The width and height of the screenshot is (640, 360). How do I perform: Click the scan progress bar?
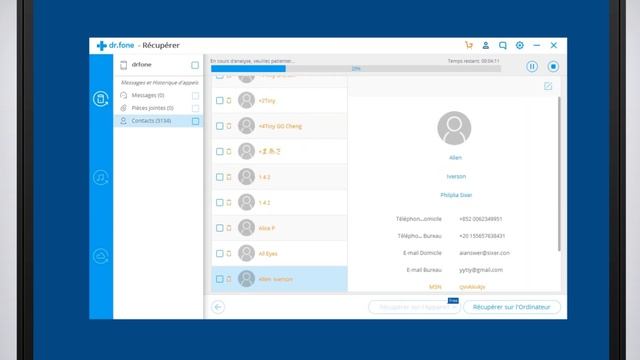[356, 69]
